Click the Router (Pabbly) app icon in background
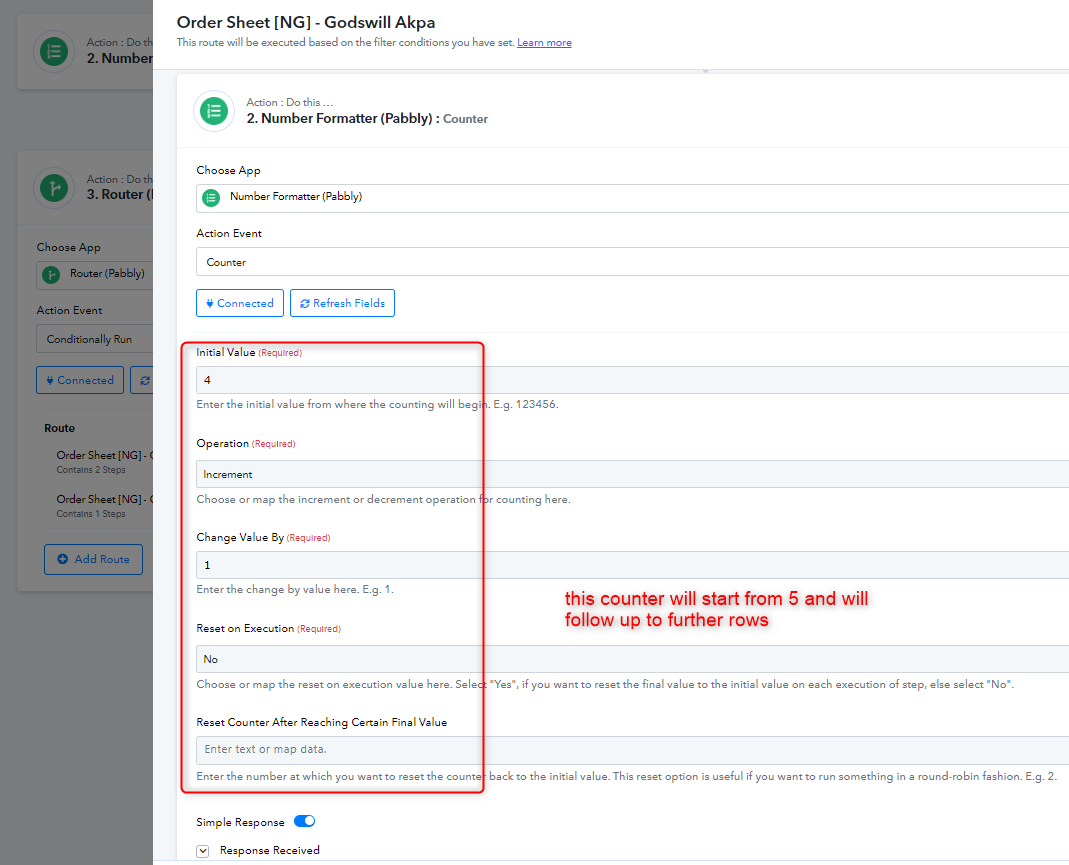The height and width of the screenshot is (865, 1069). 51,275
